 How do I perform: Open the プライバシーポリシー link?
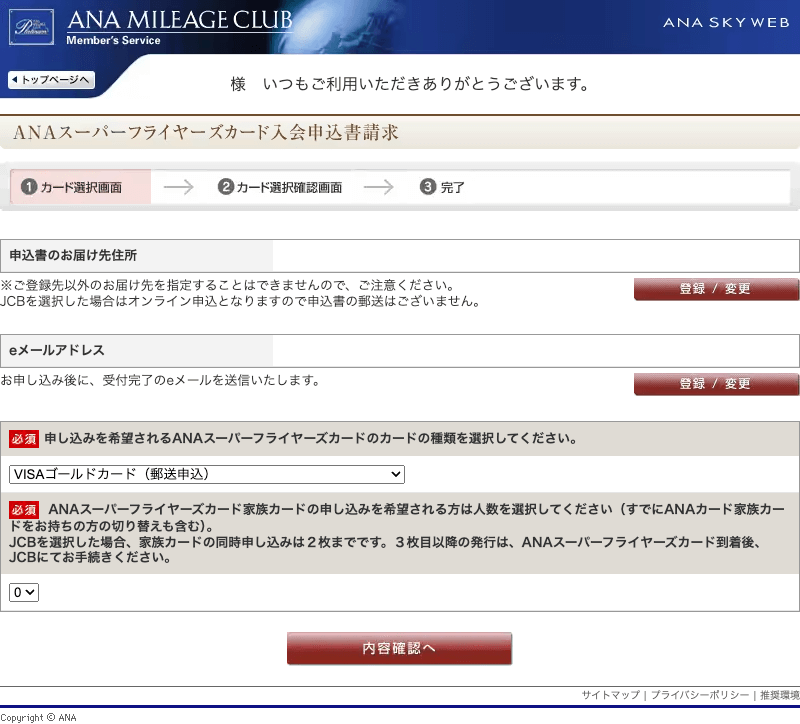(x=699, y=695)
